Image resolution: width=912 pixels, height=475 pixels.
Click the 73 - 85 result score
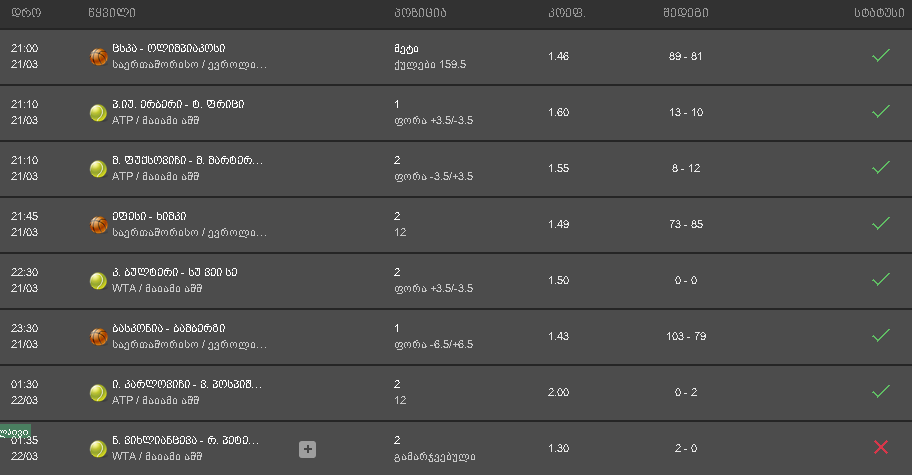tap(685, 224)
